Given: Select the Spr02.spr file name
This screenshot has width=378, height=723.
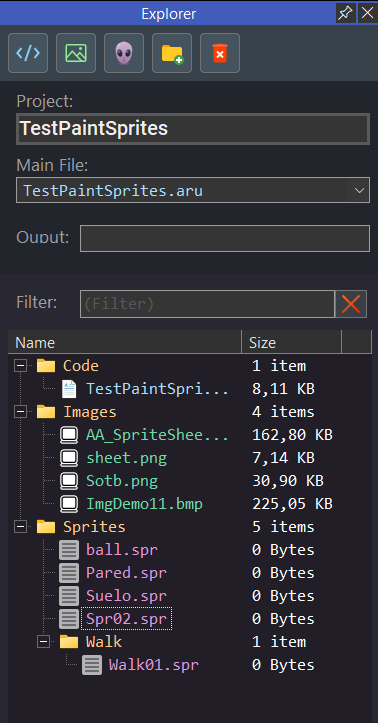Looking at the screenshot, I should tap(126, 619).
